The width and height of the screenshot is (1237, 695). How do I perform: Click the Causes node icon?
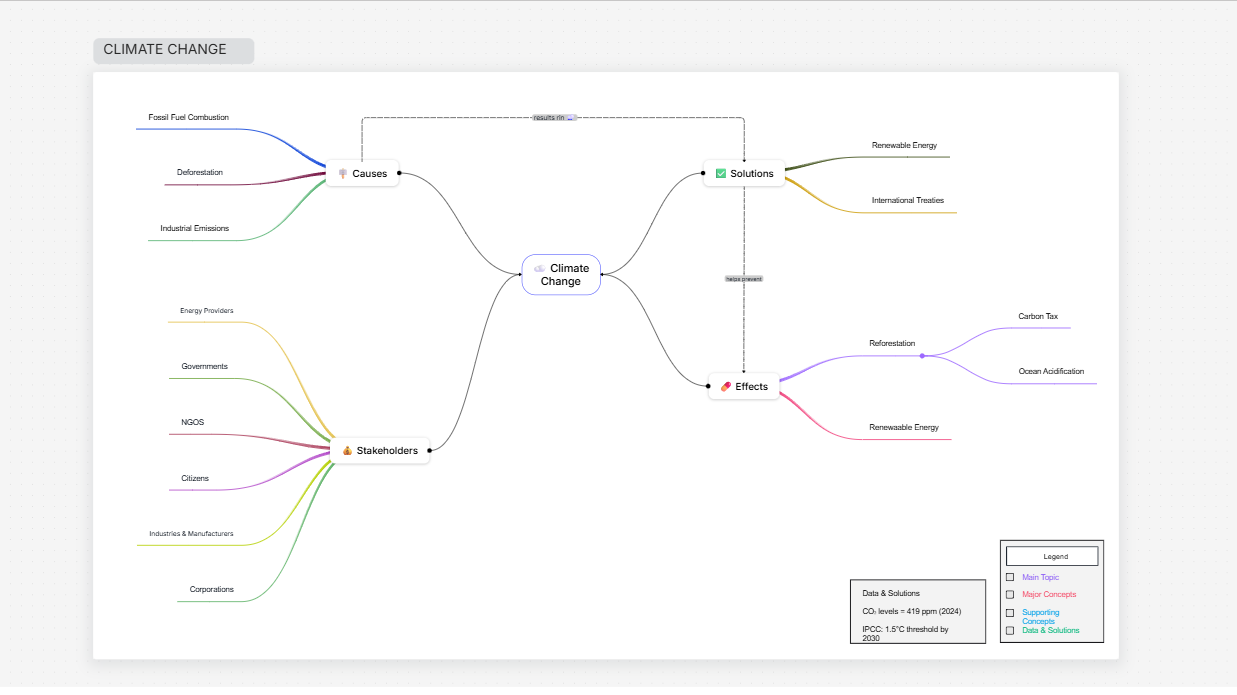point(343,173)
